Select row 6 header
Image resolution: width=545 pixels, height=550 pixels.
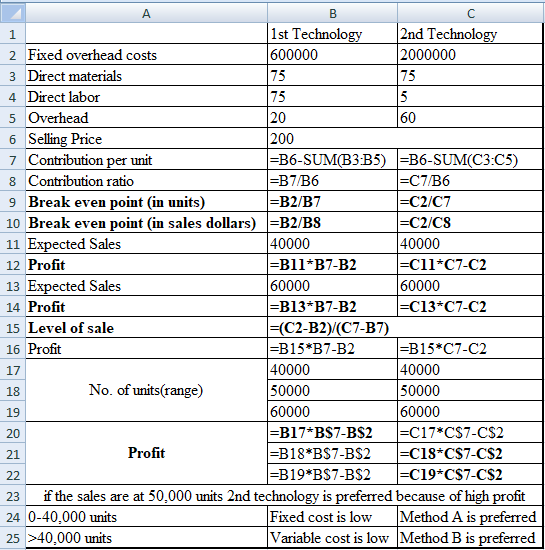[x=13, y=139]
